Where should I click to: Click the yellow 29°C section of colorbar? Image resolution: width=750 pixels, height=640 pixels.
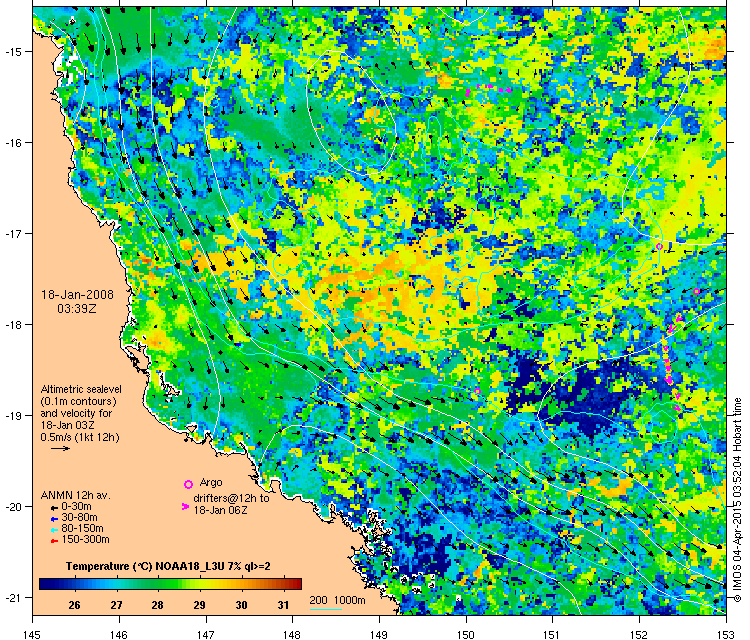[199, 584]
